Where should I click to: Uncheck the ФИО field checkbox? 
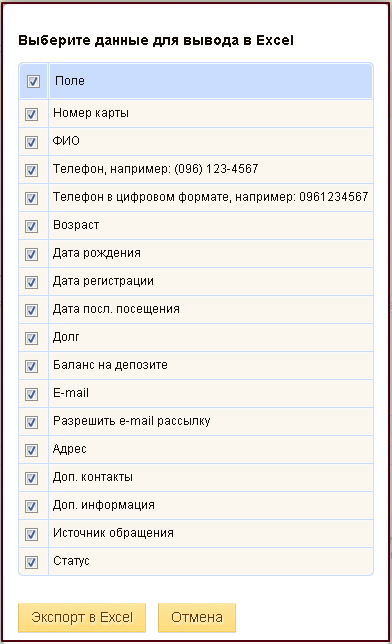32,142
